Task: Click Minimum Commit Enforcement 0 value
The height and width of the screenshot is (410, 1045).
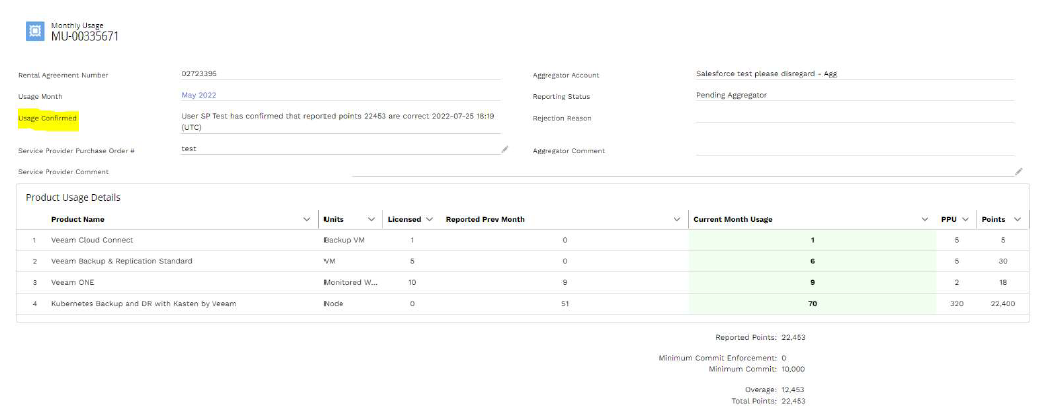Action: (x=784, y=358)
